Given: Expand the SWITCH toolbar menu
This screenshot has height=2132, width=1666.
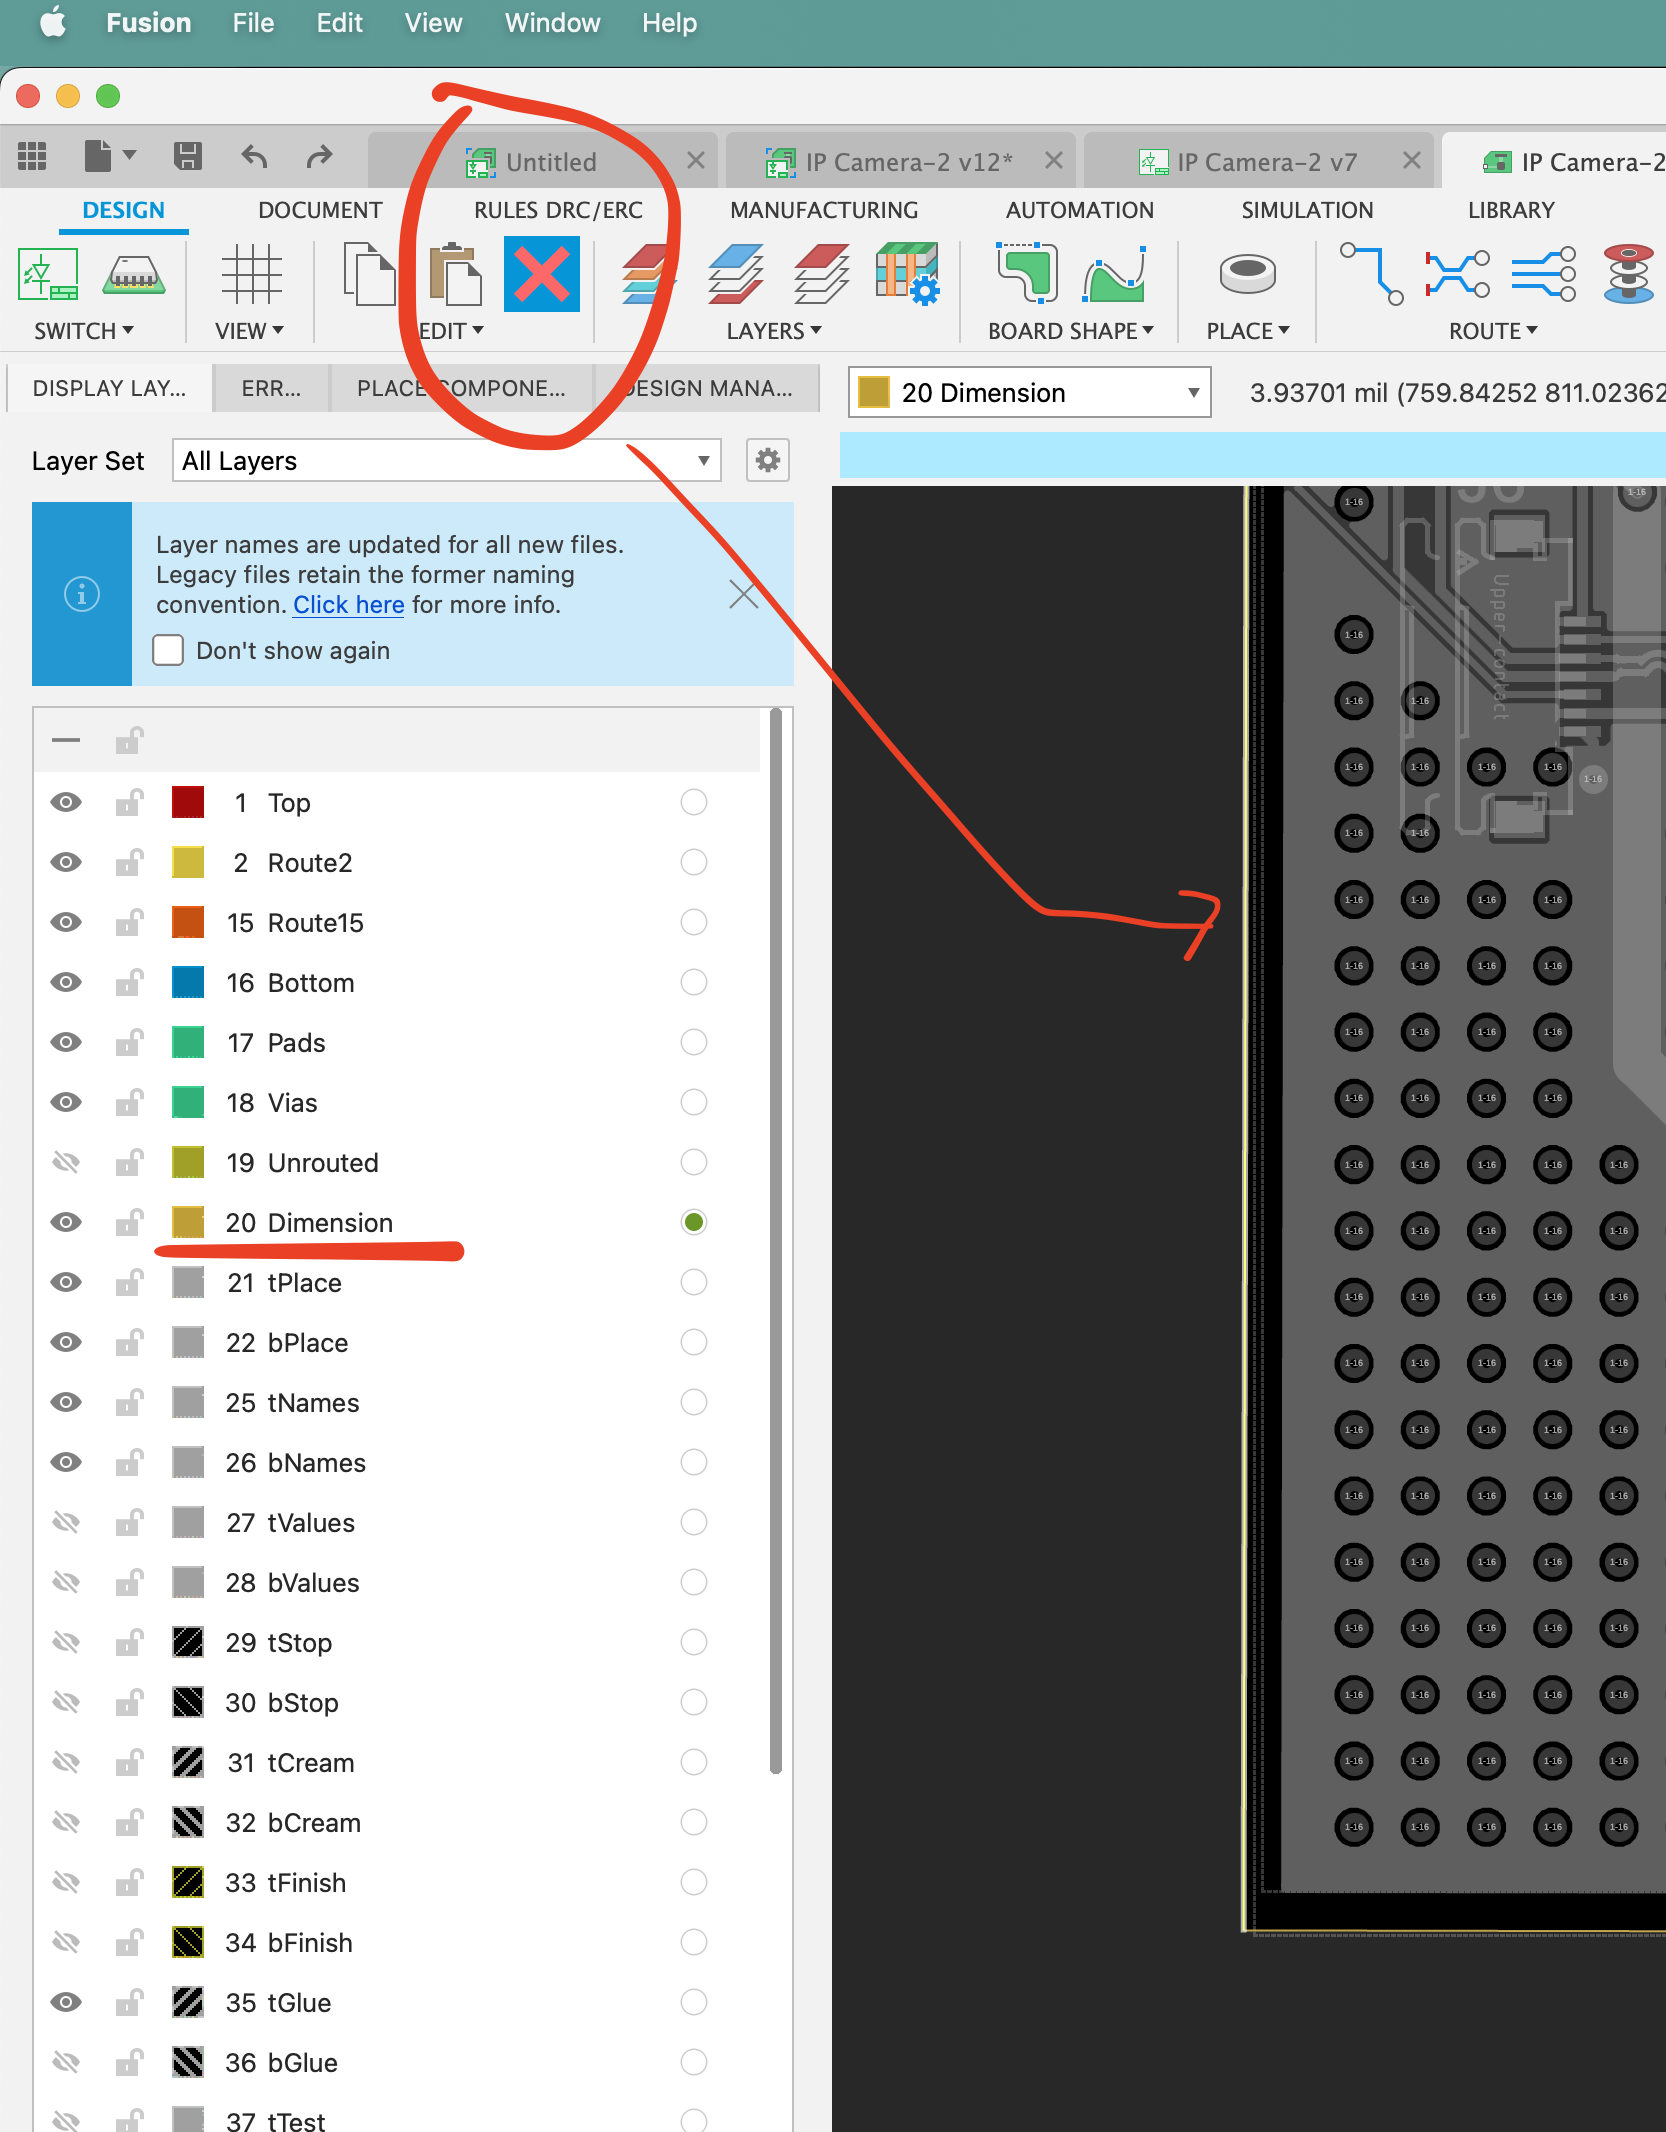Looking at the screenshot, I should (x=84, y=331).
